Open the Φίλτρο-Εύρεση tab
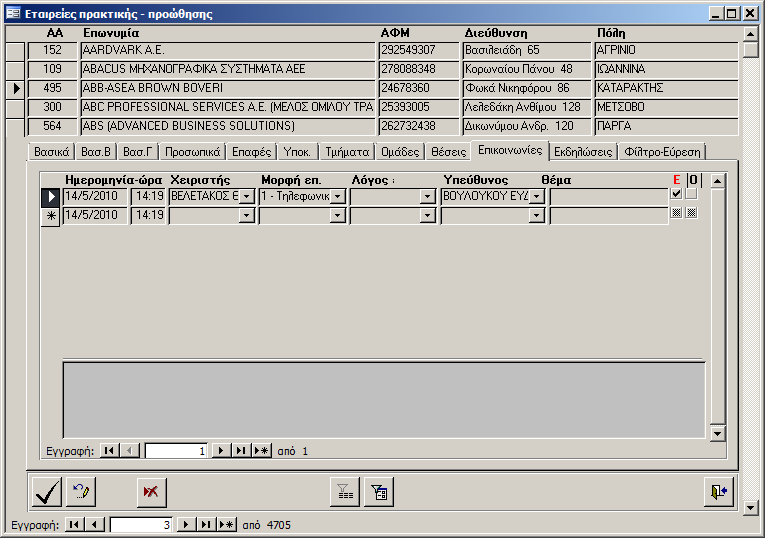Image resolution: width=765 pixels, height=538 pixels. click(x=663, y=152)
